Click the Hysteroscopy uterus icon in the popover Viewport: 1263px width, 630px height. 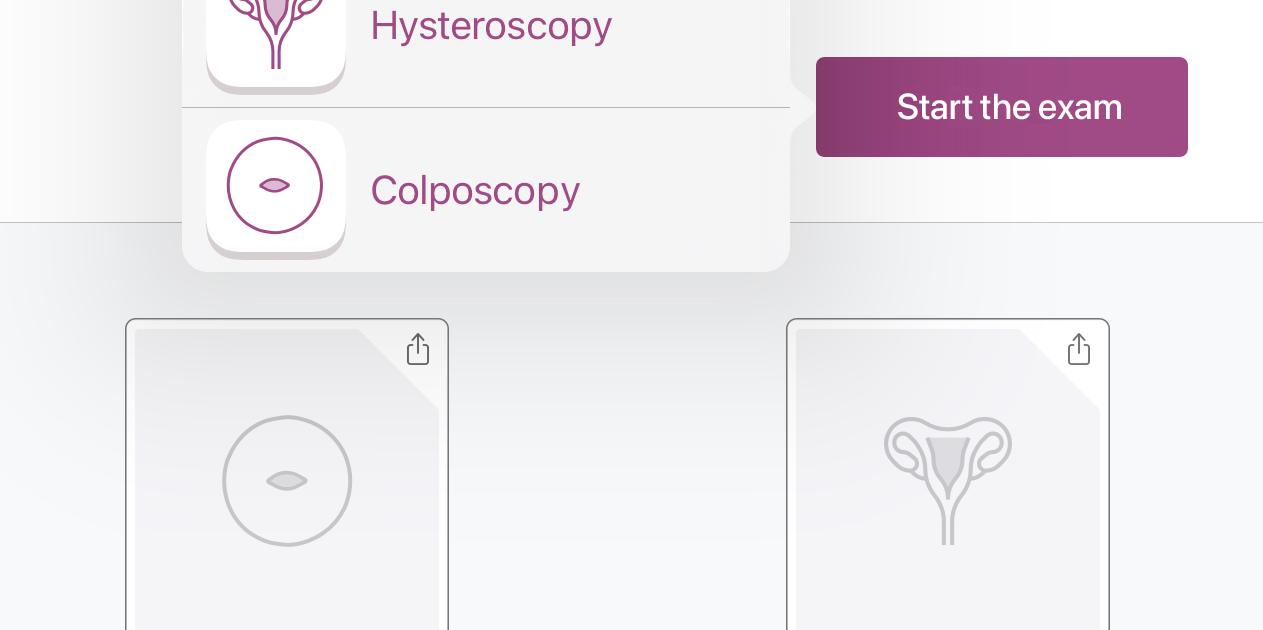275,30
